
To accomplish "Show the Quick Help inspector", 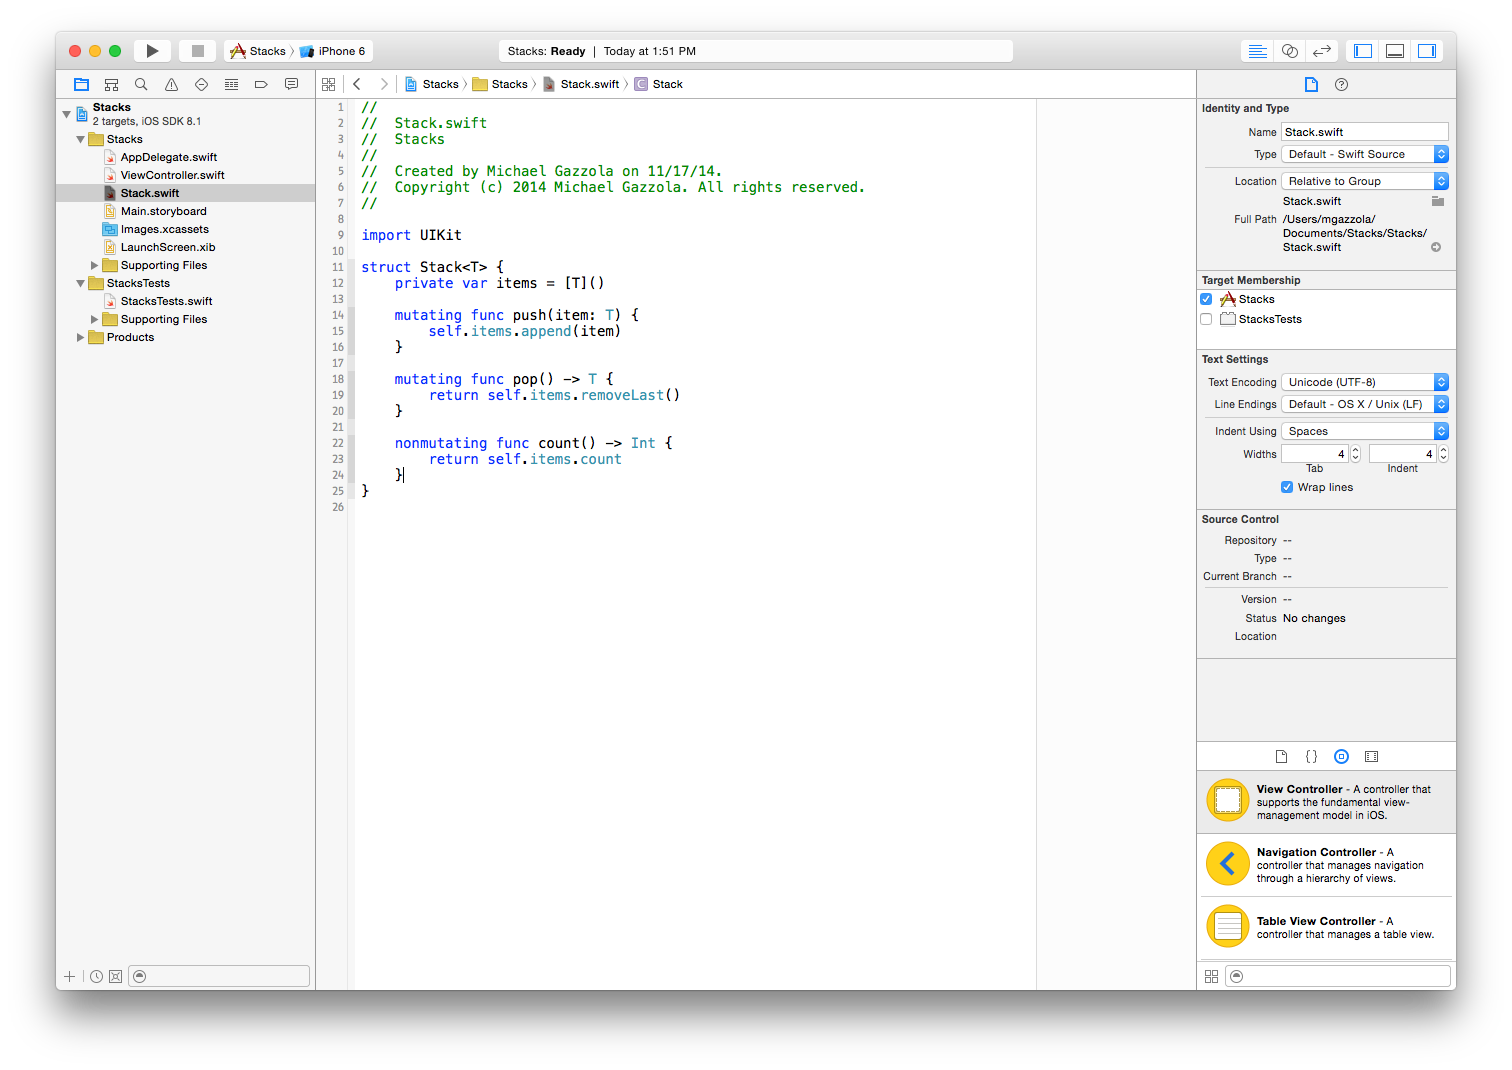I will [x=1342, y=84].
